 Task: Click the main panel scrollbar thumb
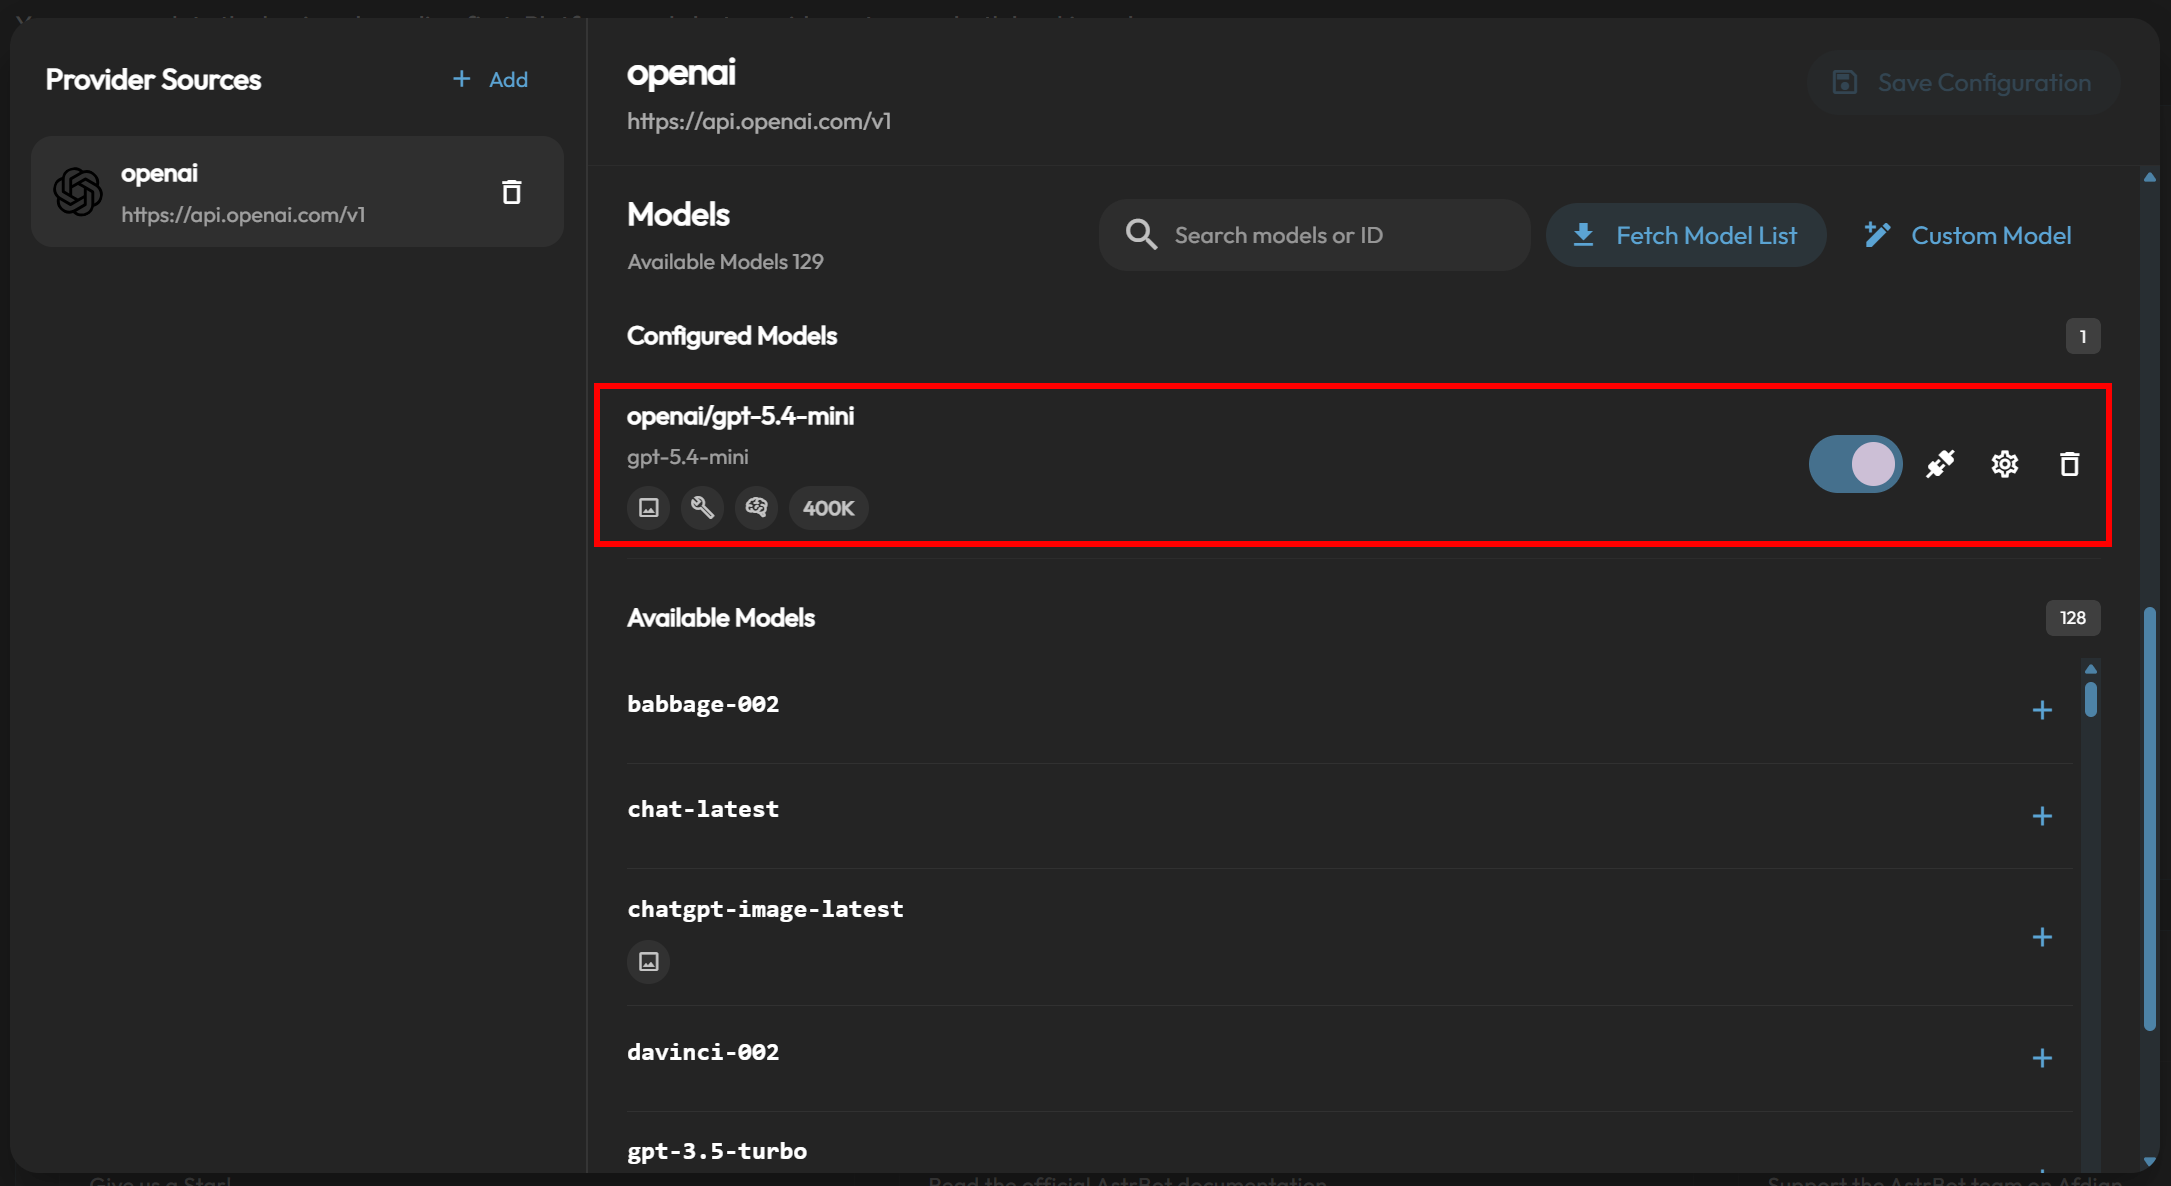coord(2149,818)
